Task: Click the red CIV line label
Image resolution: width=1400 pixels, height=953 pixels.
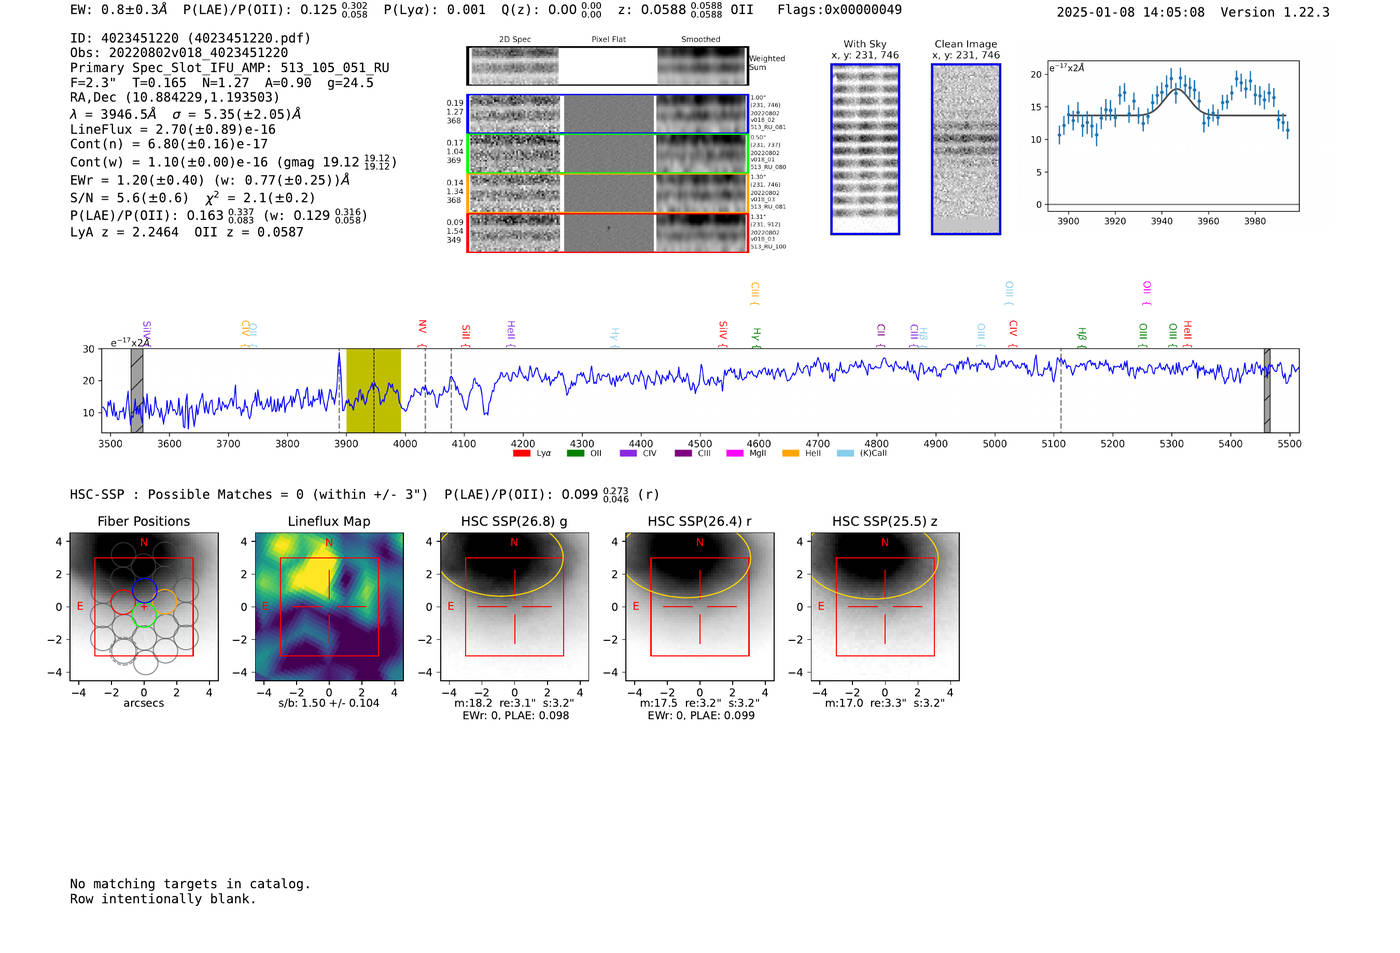Action: pos(1013,329)
